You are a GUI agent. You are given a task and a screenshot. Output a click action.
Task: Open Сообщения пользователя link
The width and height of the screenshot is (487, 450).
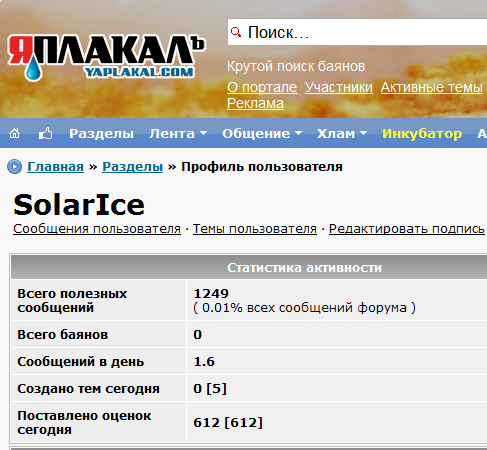coord(97,229)
